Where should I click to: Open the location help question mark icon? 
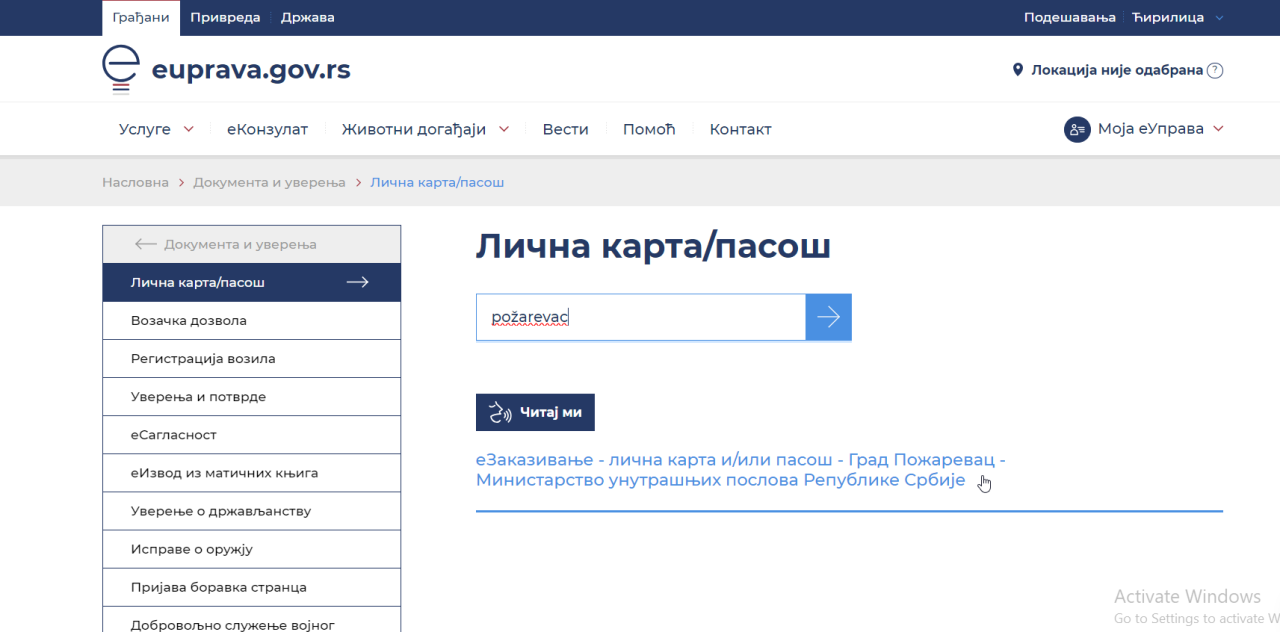[1215, 70]
